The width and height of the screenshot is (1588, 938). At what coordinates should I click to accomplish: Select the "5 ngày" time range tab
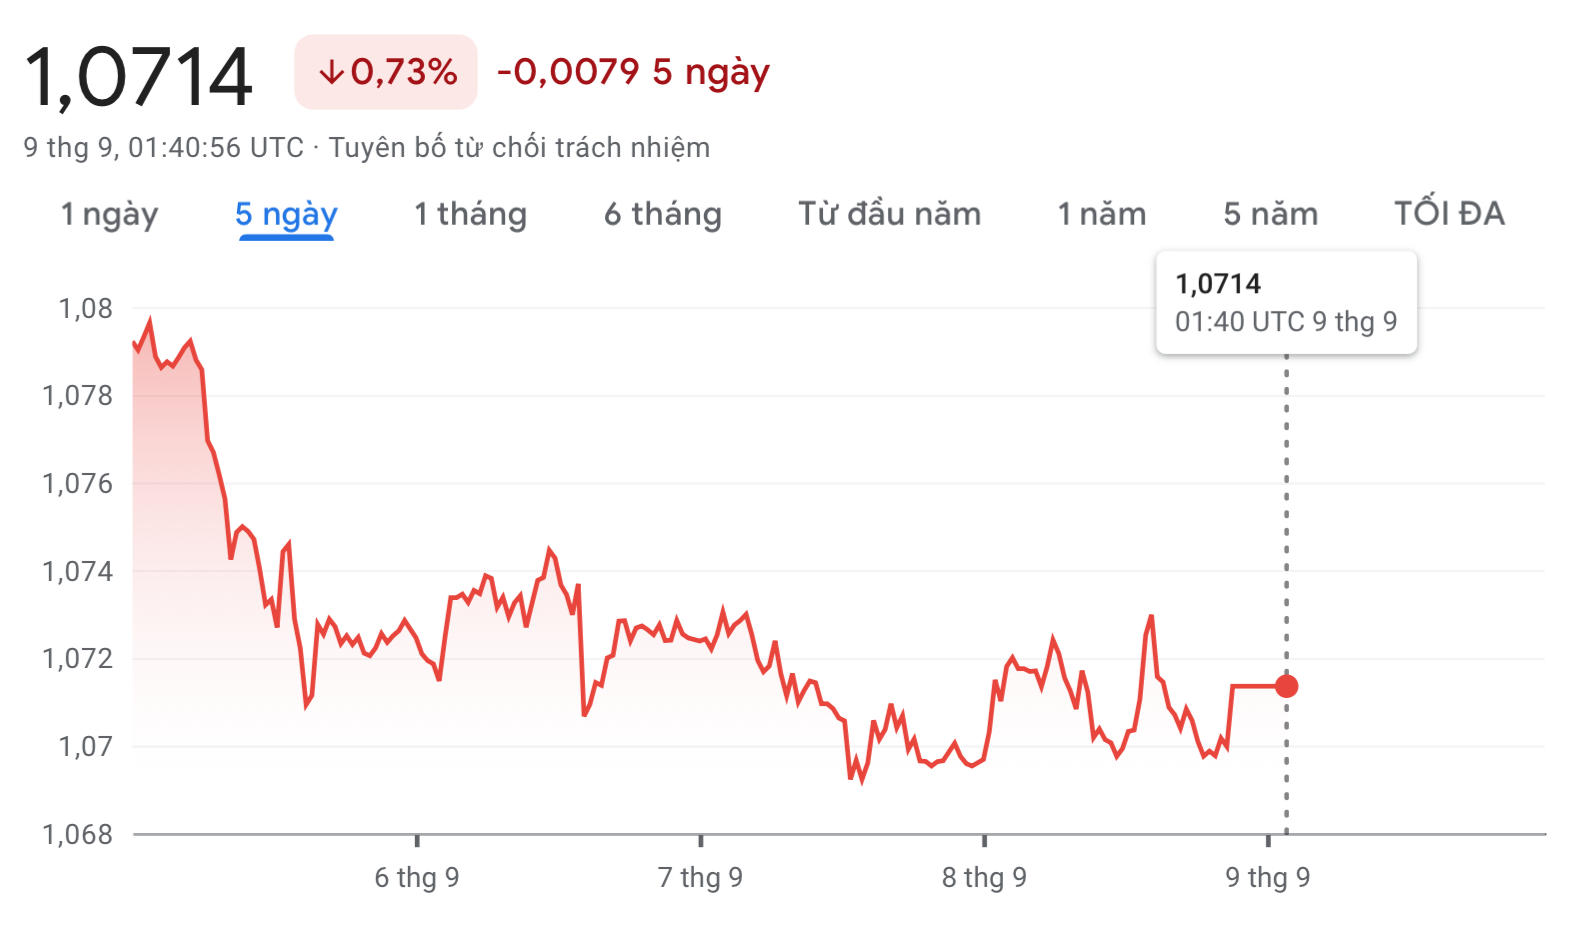point(286,214)
